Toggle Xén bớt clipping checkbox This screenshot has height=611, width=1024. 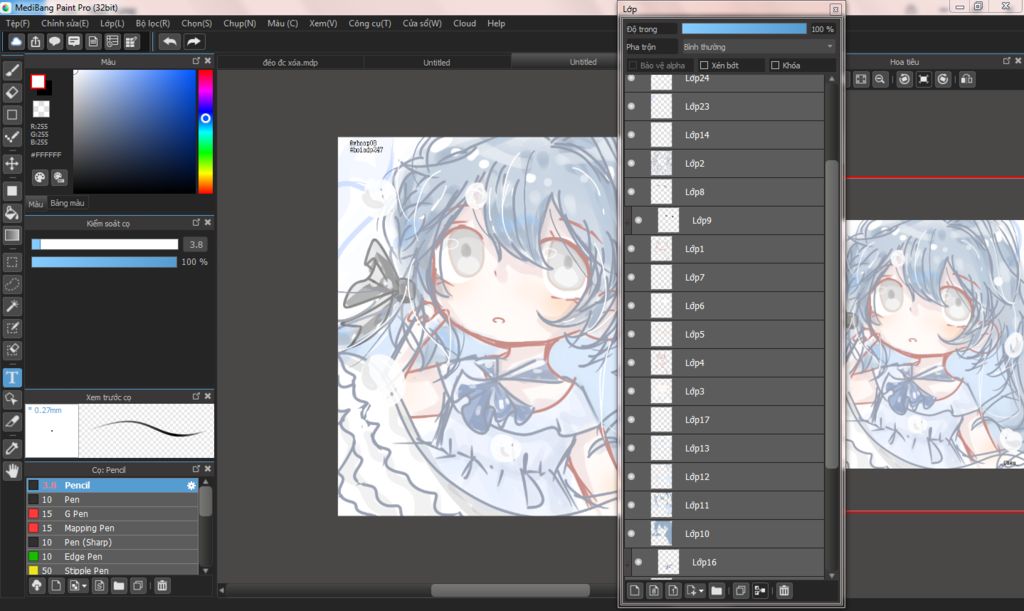[704, 65]
